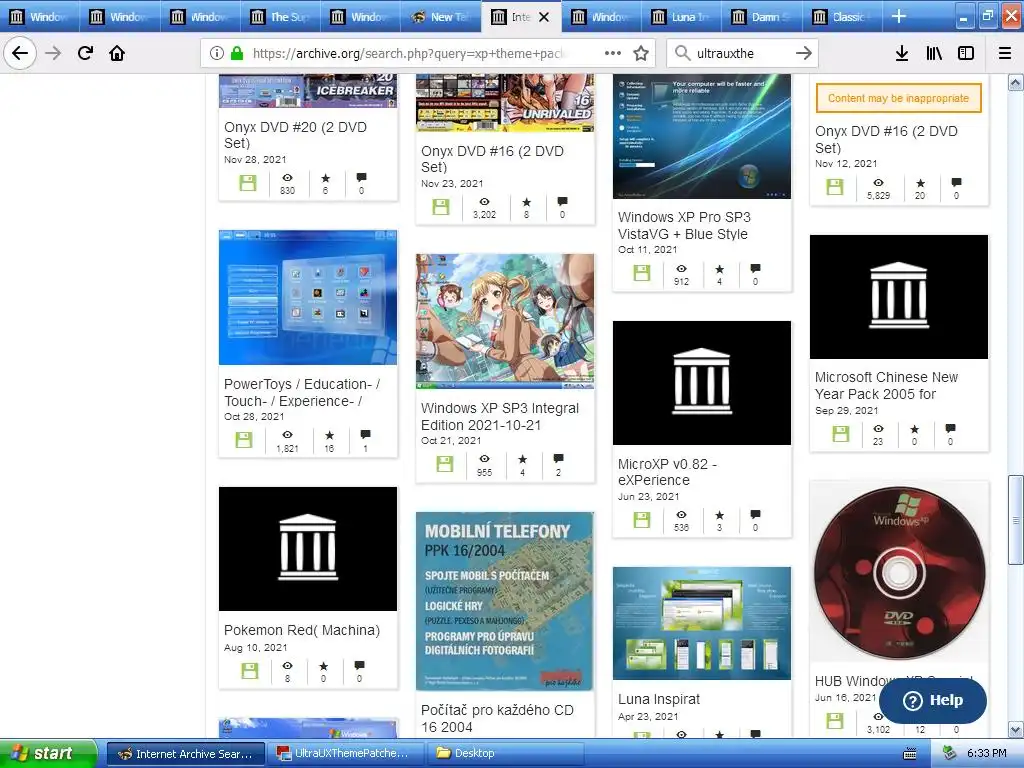The image size is (1024, 768).
Task: Close the active Internet Archive tab
Action: (544, 17)
